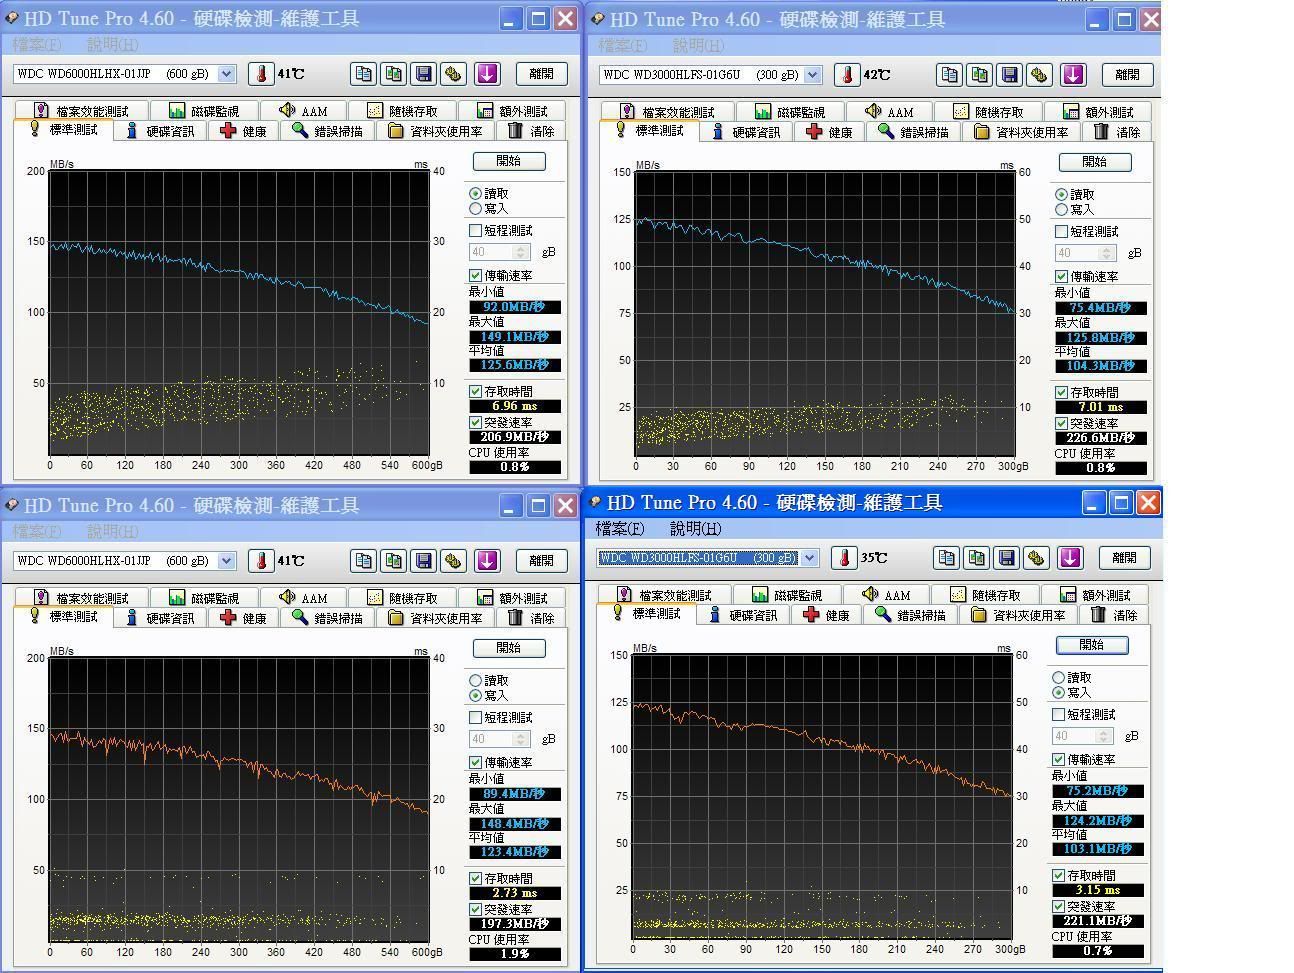
Task: Click 開始 in 300 GB write-test window
Action: point(1091,644)
